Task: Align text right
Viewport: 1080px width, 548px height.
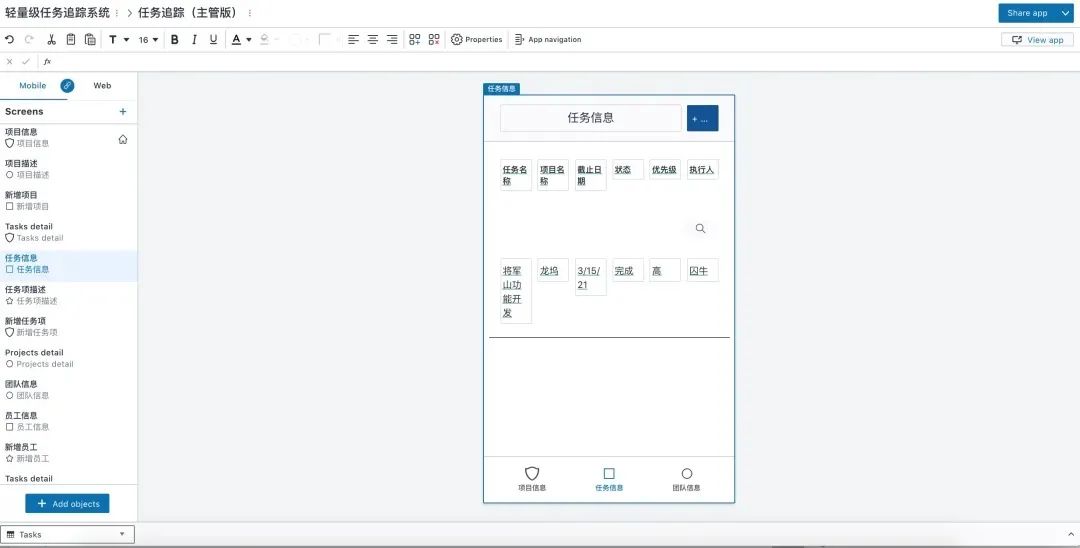Action: [392, 40]
